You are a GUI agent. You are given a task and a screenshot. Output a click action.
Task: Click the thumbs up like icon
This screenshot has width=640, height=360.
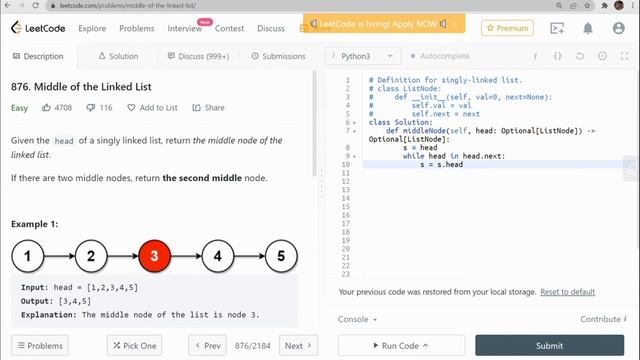pos(46,108)
